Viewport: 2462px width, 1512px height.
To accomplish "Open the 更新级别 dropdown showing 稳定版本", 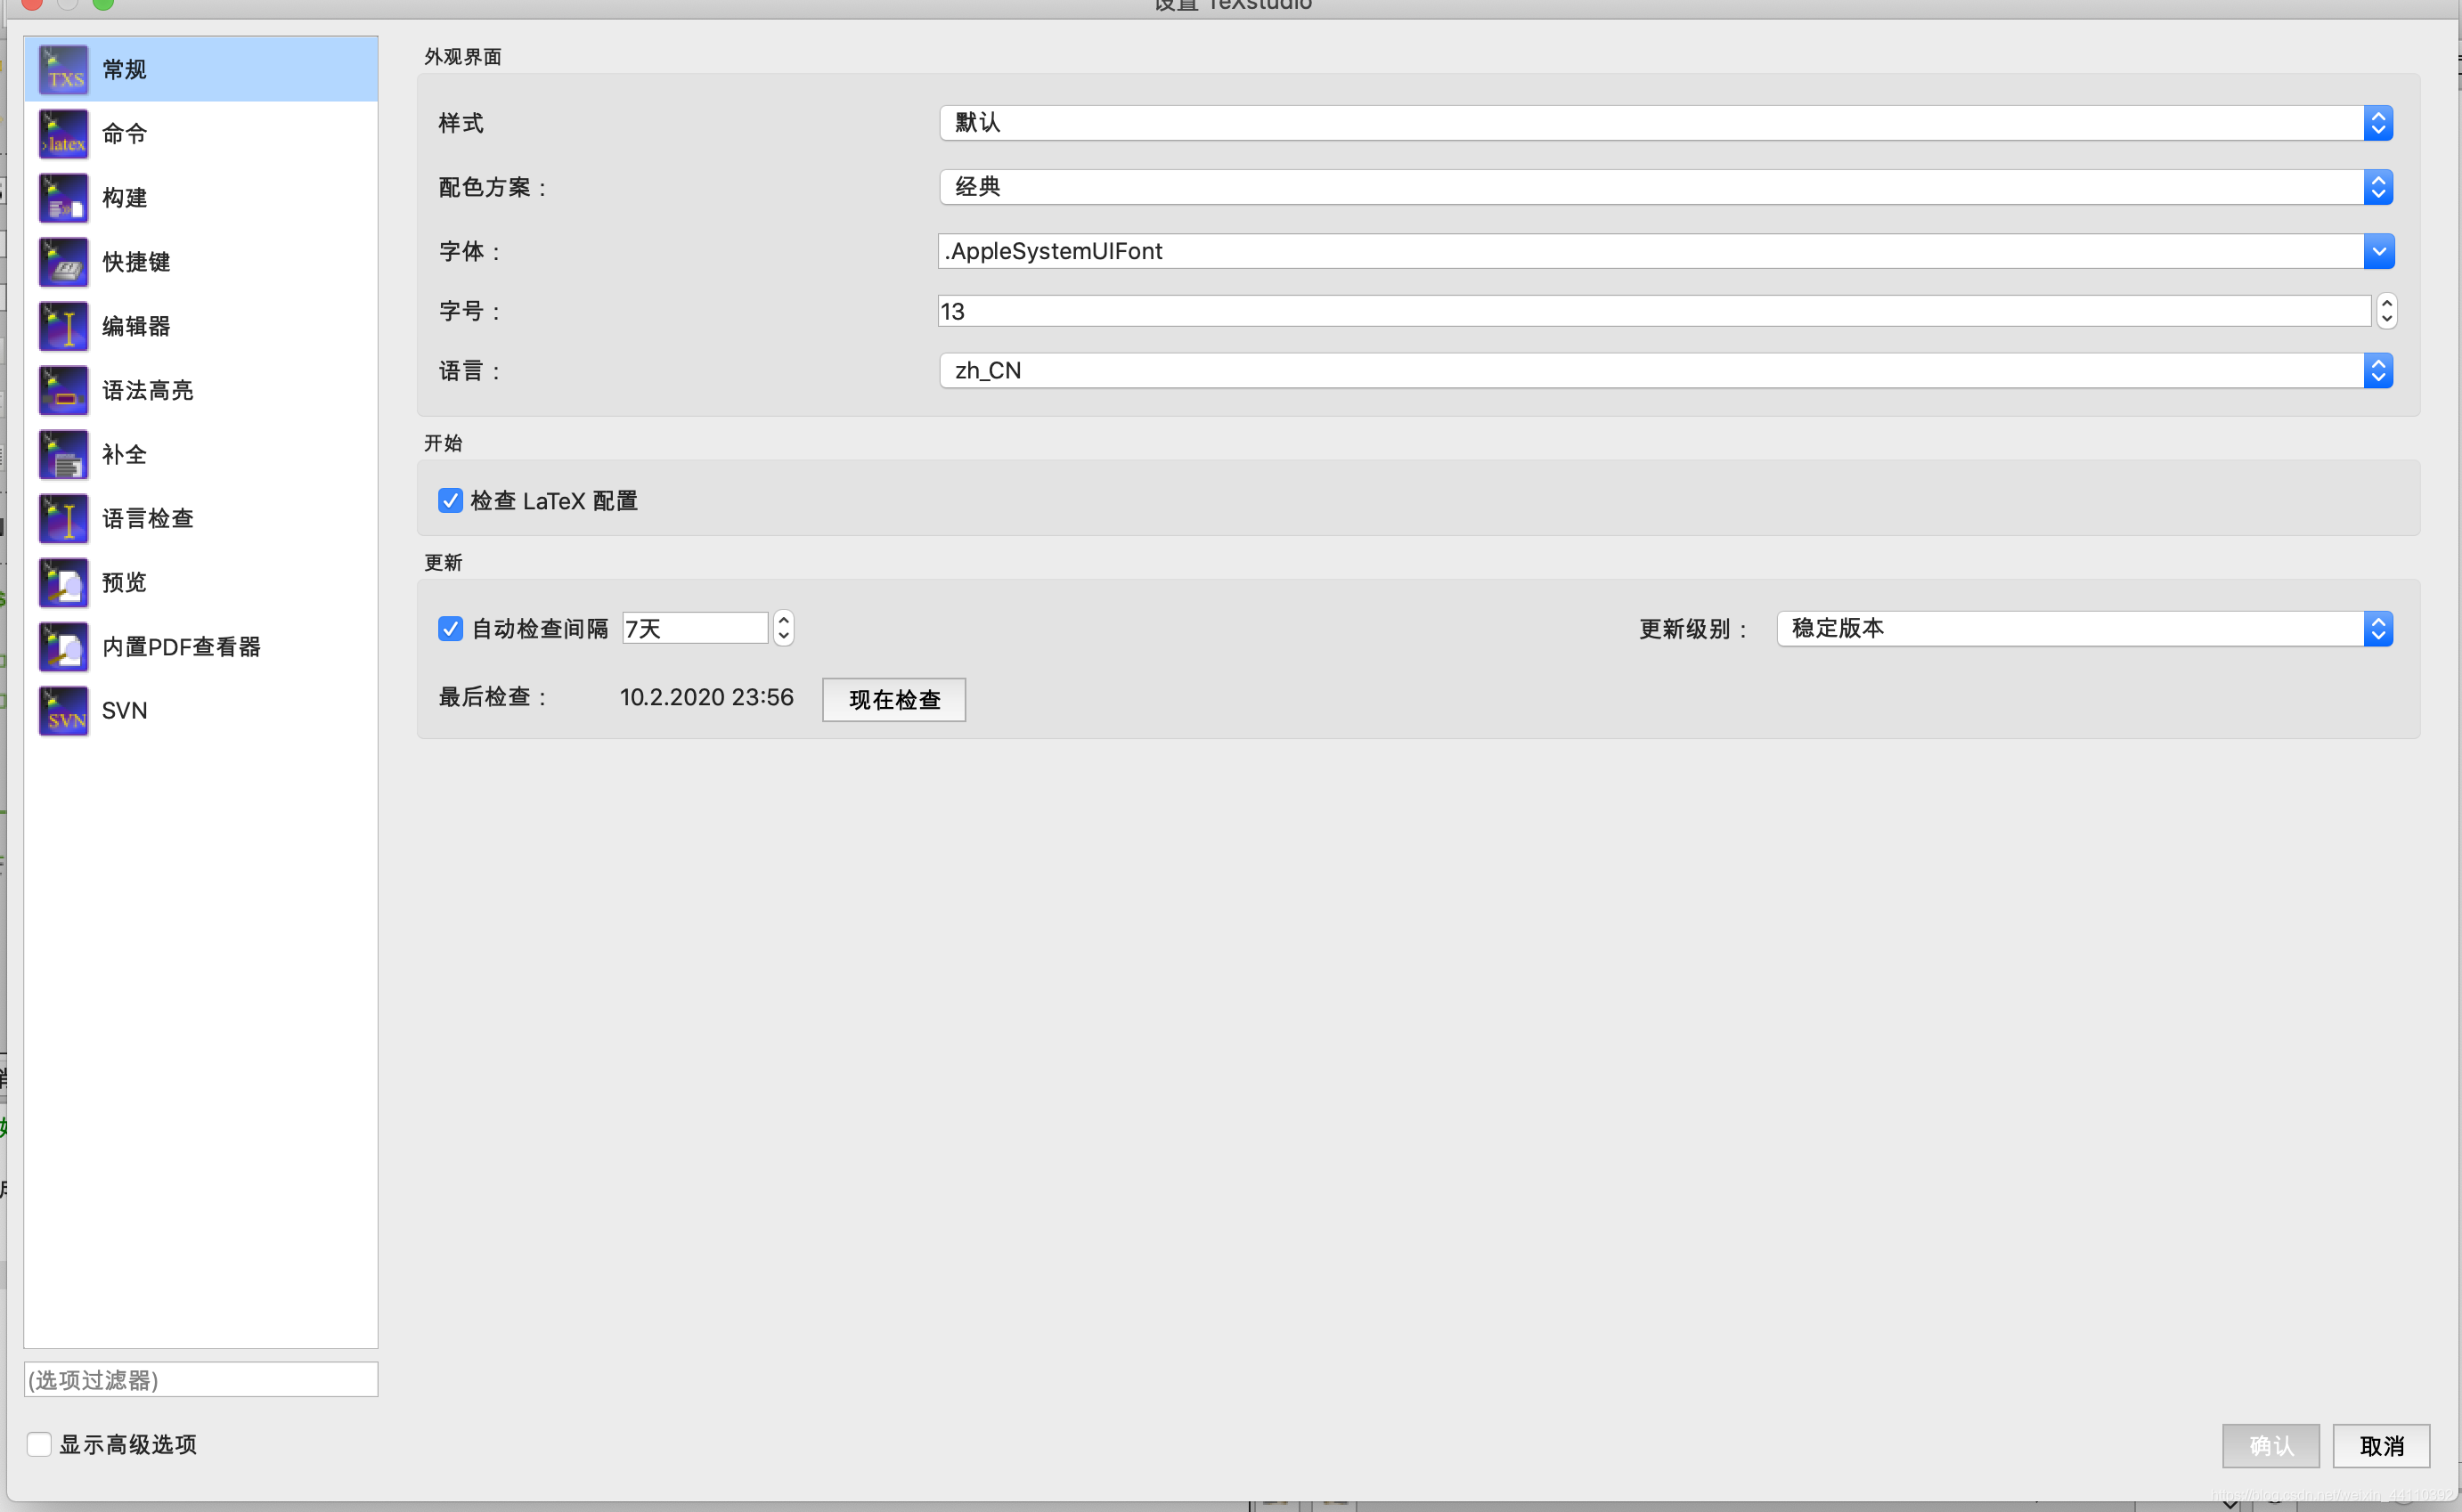I will [2084, 628].
